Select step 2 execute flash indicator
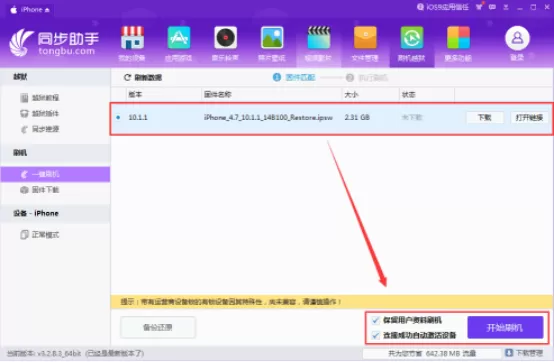This screenshot has height=362, width=554. 367,78
